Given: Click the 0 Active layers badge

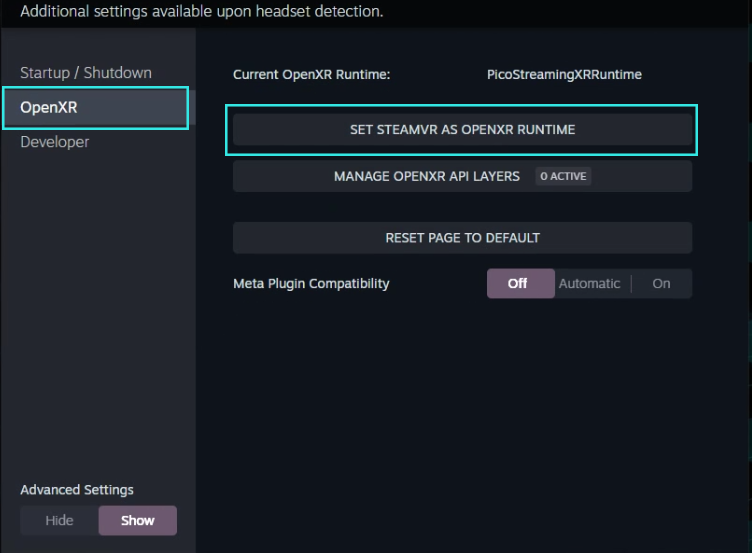Looking at the screenshot, I should tap(563, 176).
